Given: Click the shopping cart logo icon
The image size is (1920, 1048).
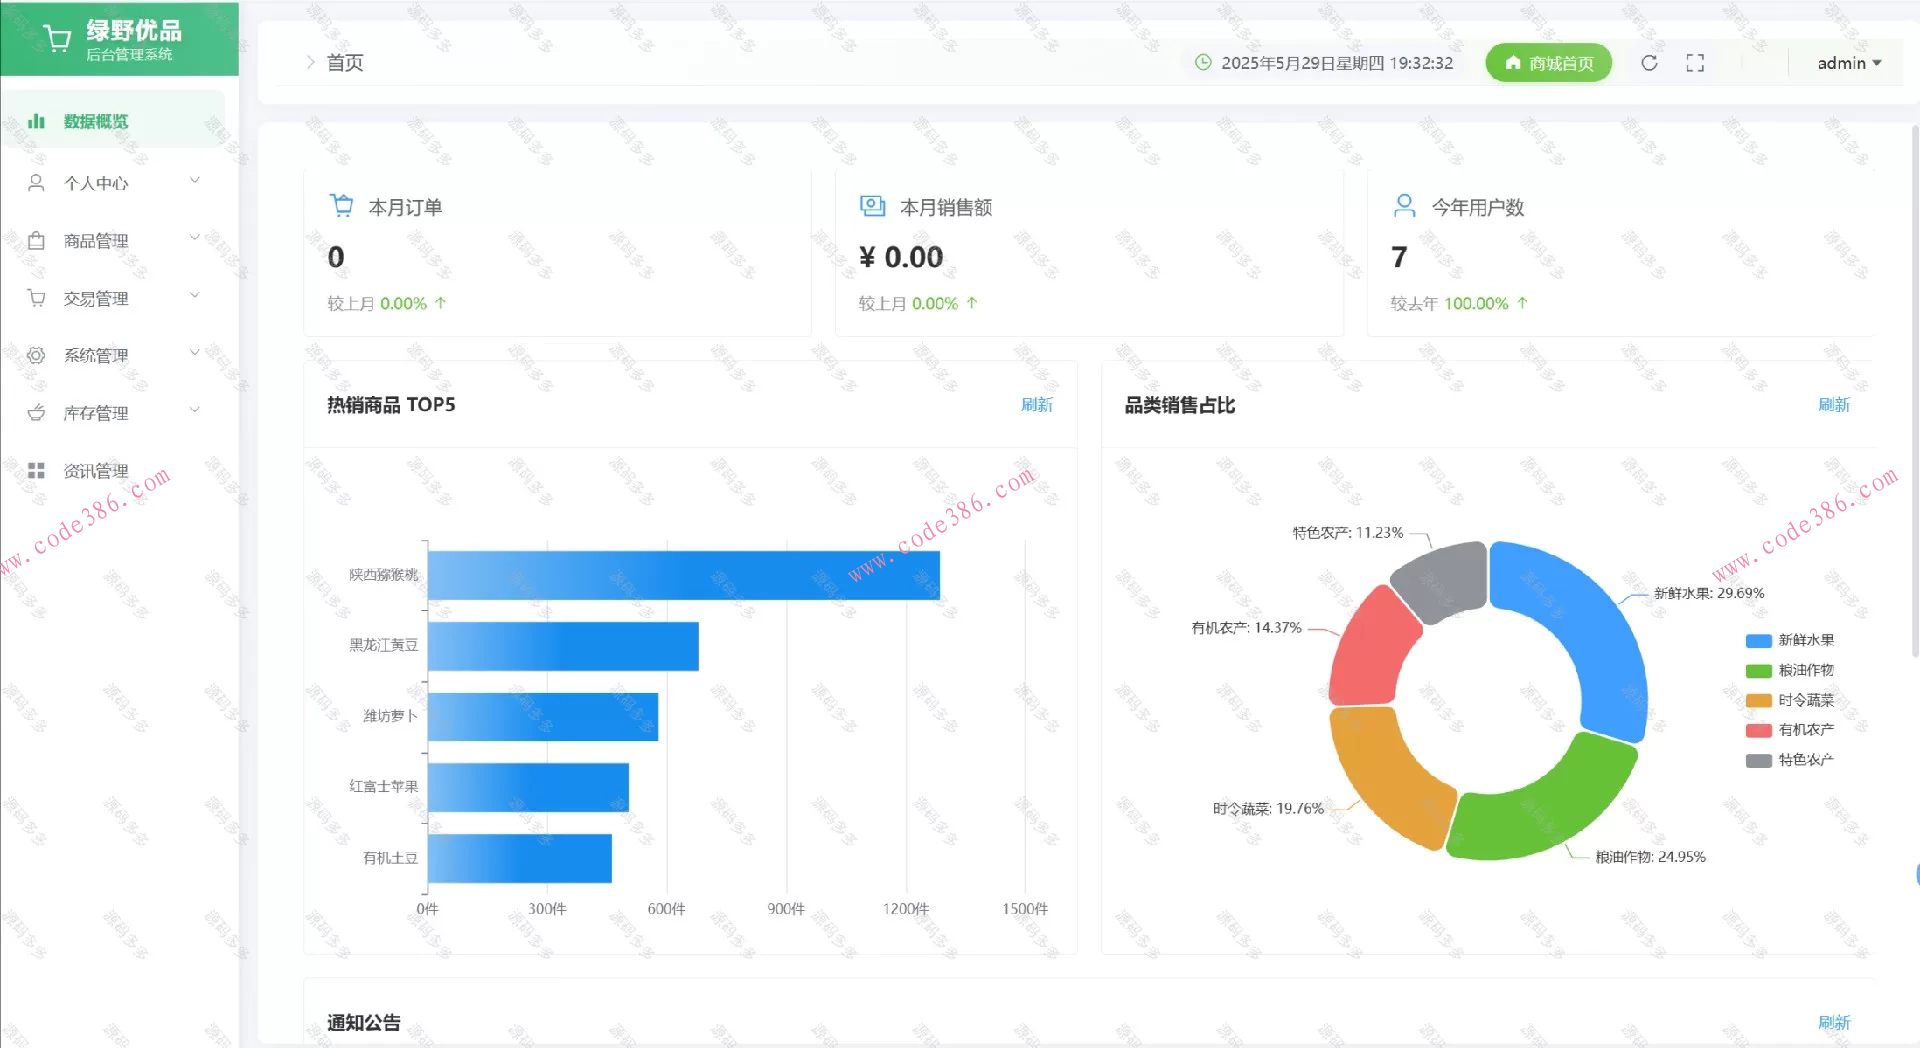Looking at the screenshot, I should (x=58, y=40).
